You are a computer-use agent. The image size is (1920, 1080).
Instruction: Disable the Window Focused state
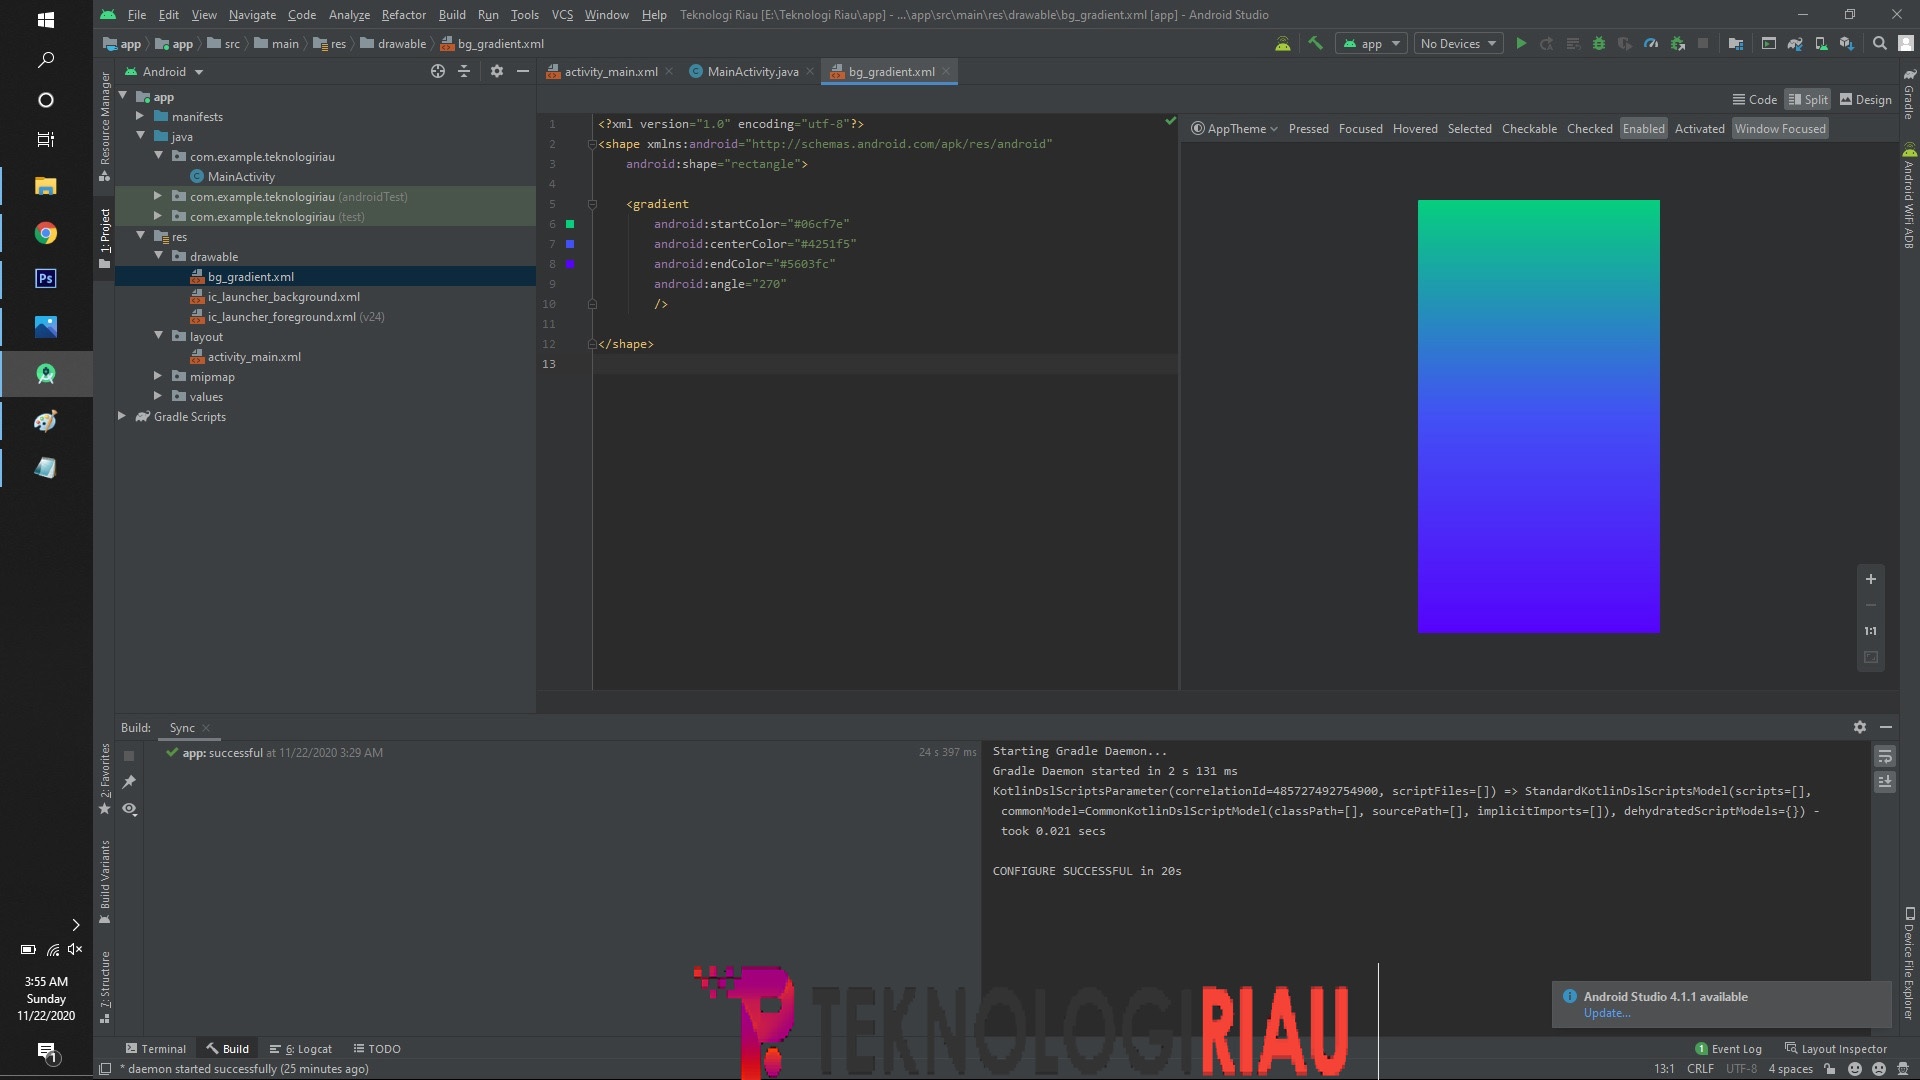tap(1780, 128)
